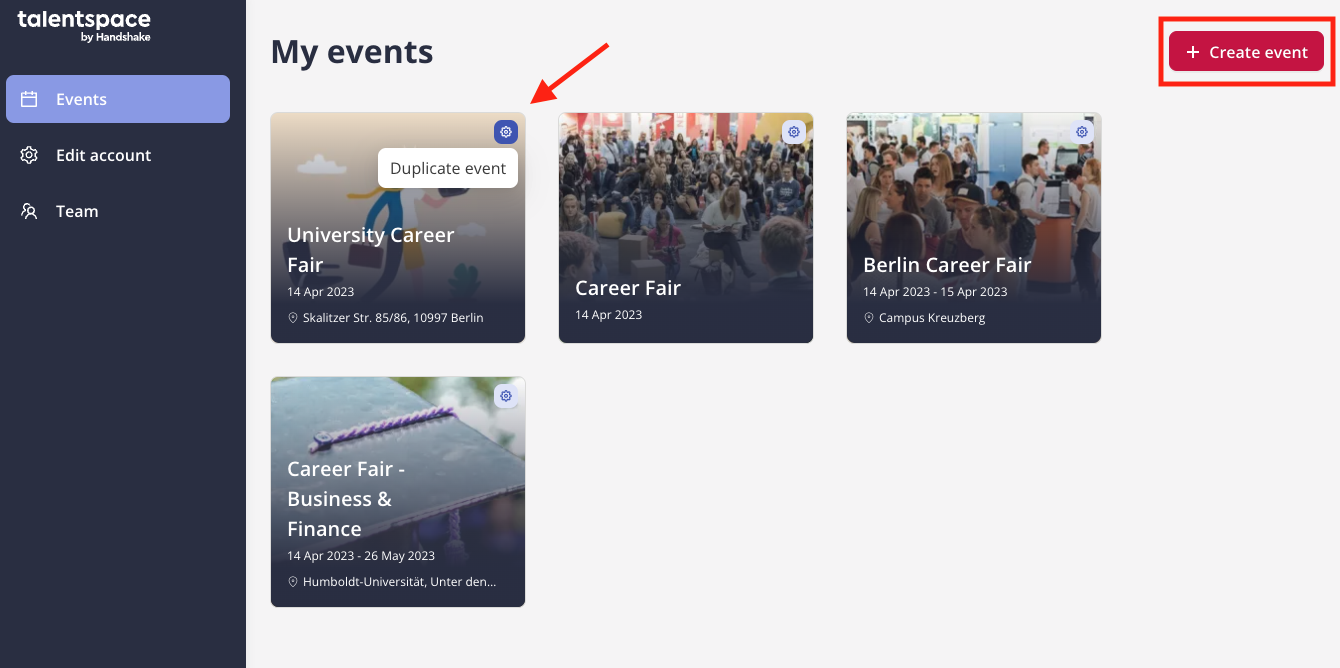
Task: Click location pin next to Skalitzer Str. address
Action: point(293,318)
